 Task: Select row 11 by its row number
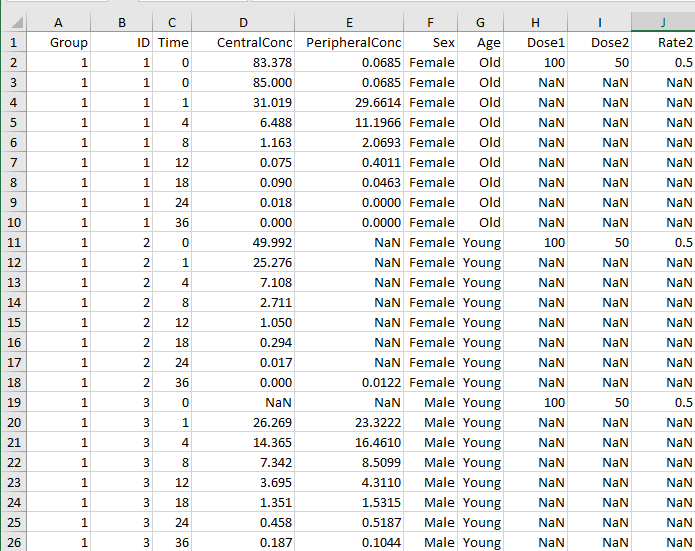point(13,243)
